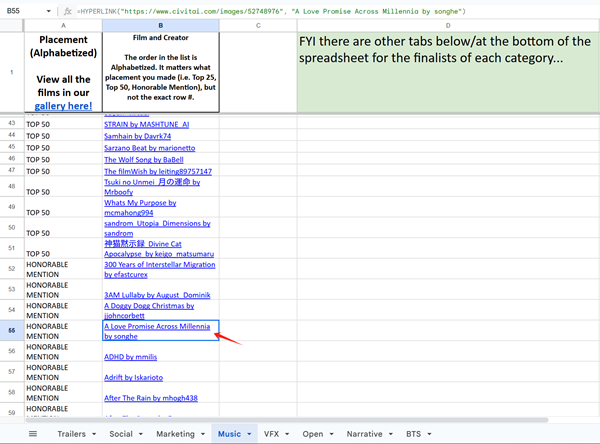
Task: Click the fx function icon
Action: pos(67,9)
